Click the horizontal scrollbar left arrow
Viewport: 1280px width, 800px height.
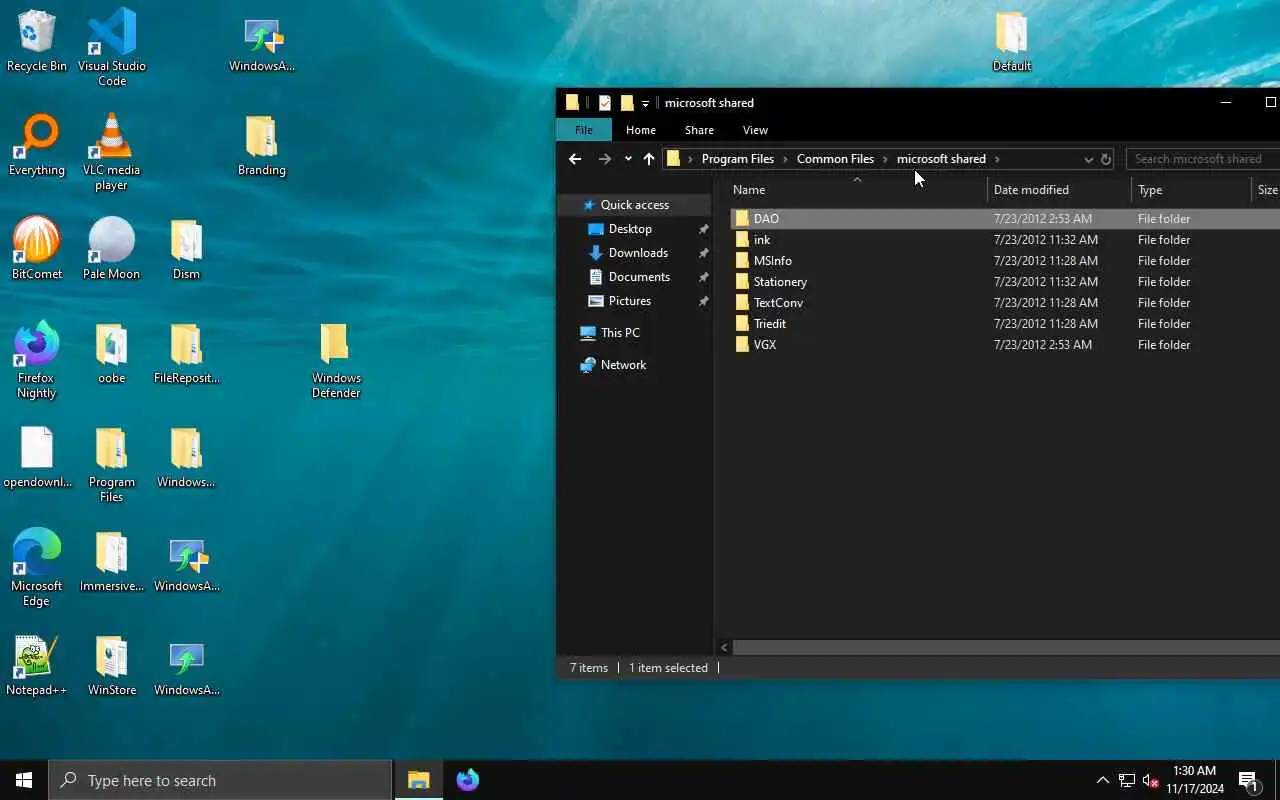click(x=724, y=647)
